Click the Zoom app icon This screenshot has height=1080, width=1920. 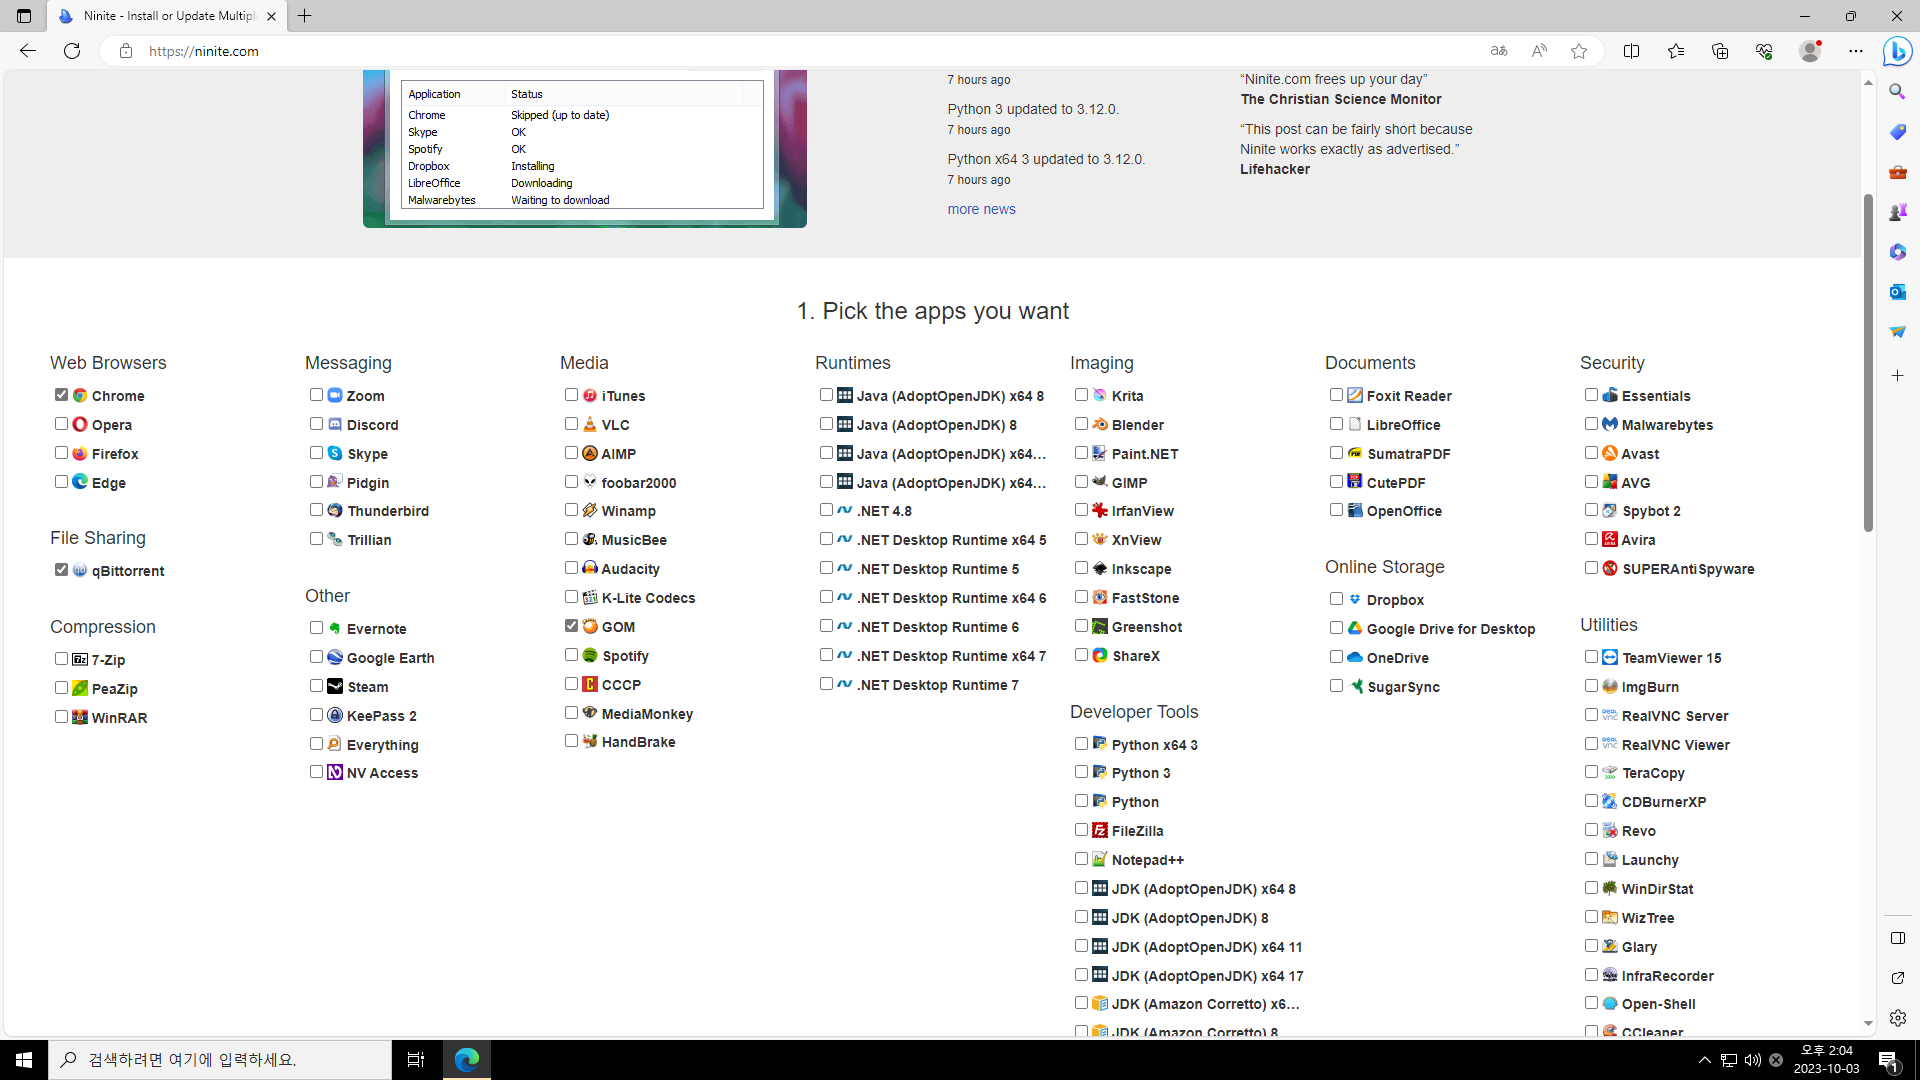[x=335, y=396]
